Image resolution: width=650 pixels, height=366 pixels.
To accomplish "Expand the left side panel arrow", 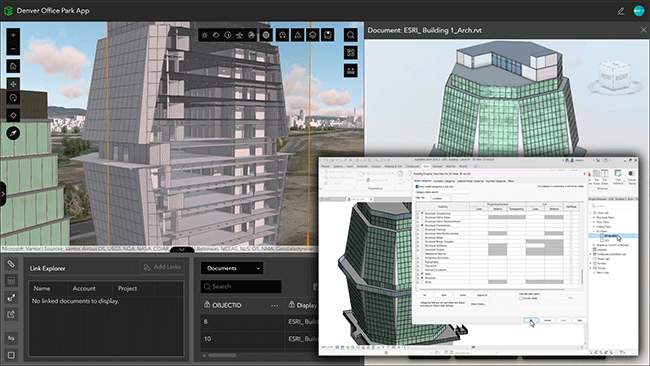I will tap(2, 194).
